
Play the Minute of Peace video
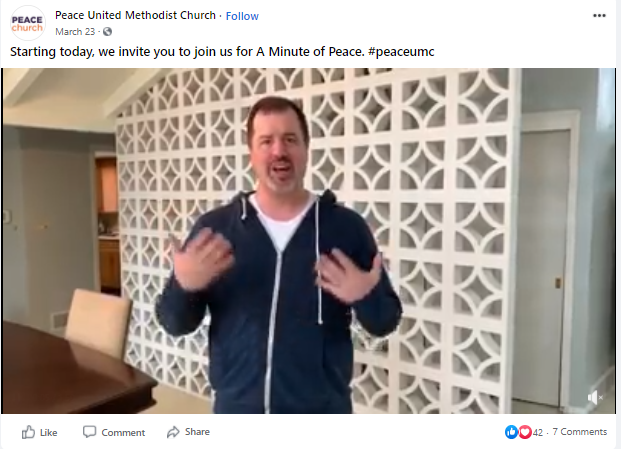(x=309, y=241)
